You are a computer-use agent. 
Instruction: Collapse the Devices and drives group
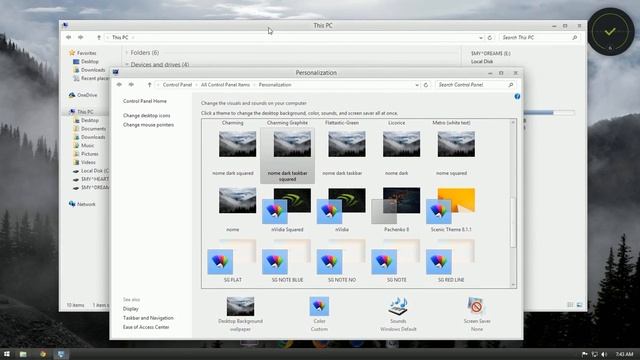[127, 64]
